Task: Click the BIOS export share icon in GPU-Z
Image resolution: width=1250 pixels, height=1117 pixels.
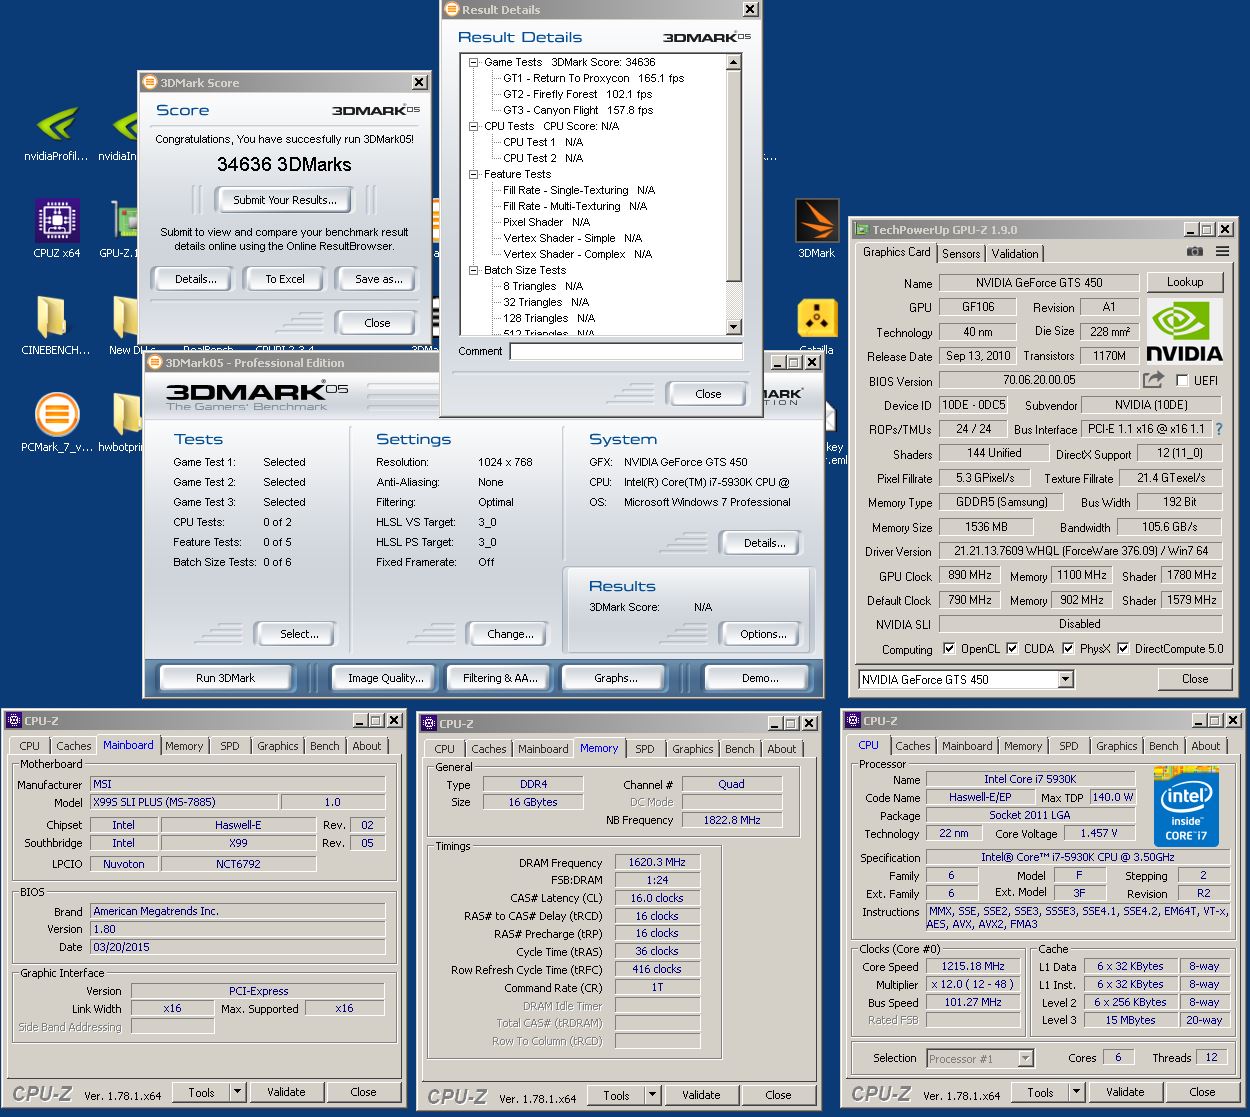Action: pyautogui.click(x=1153, y=380)
